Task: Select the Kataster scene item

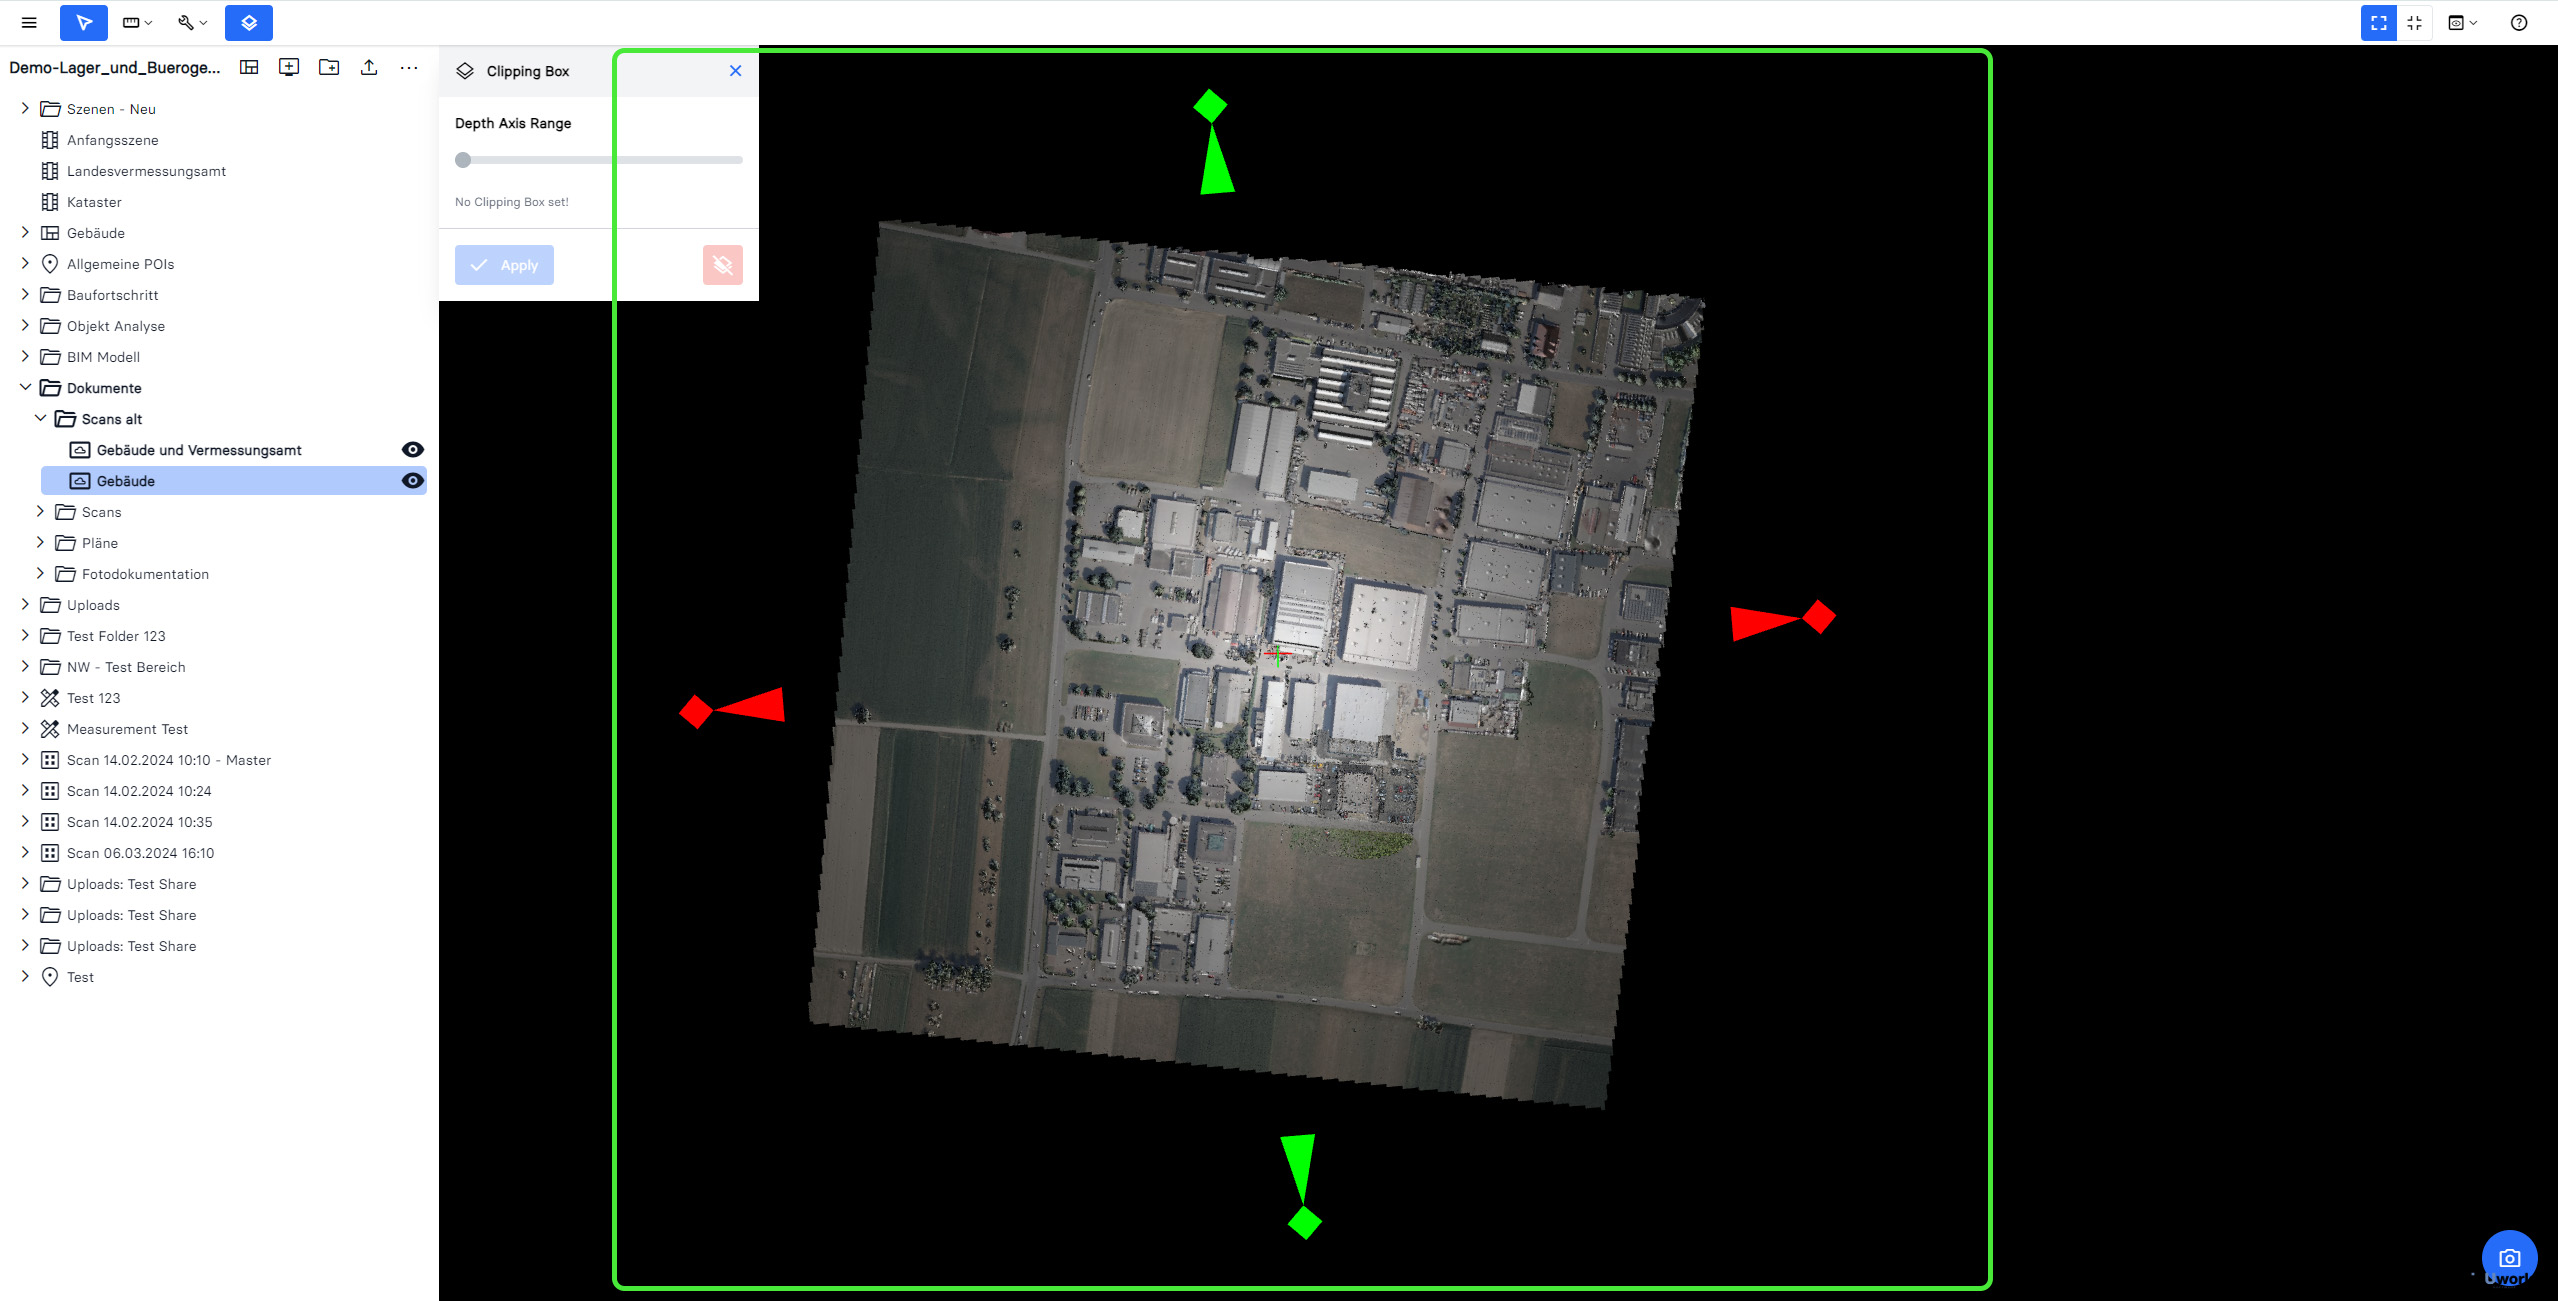Action: pyautogui.click(x=94, y=202)
